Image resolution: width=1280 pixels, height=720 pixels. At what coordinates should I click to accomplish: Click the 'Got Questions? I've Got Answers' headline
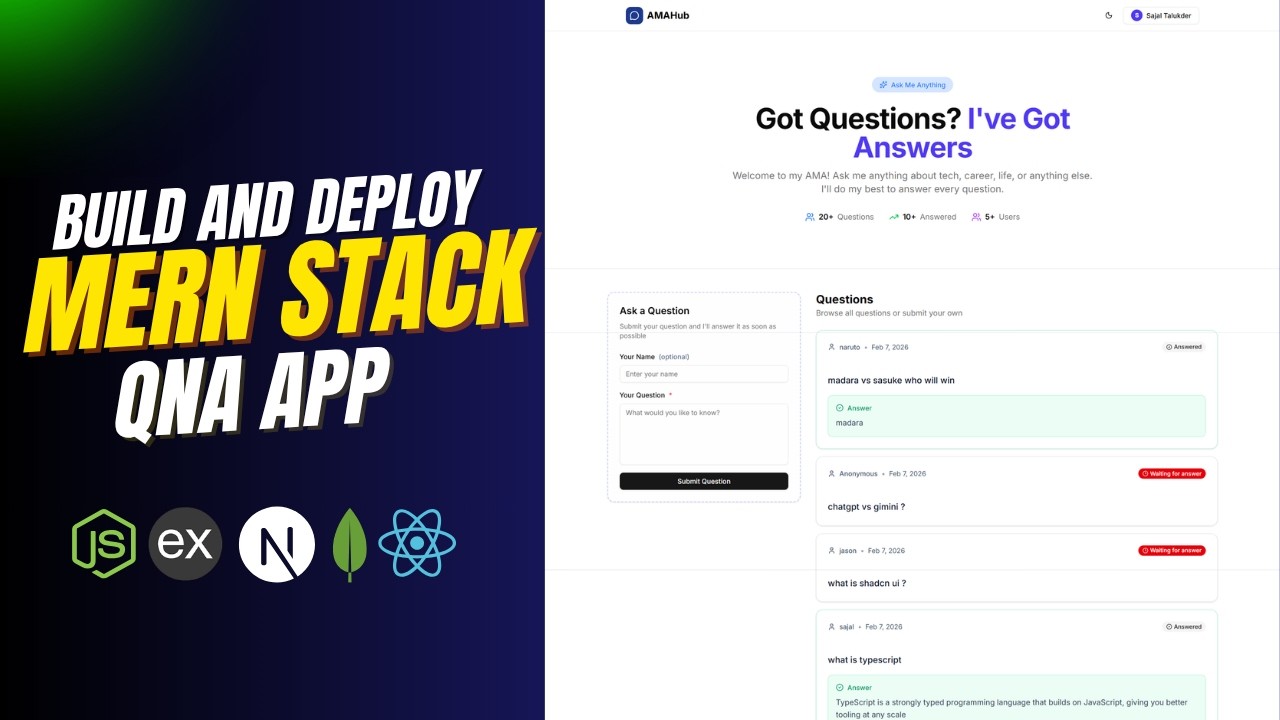pyautogui.click(x=913, y=133)
